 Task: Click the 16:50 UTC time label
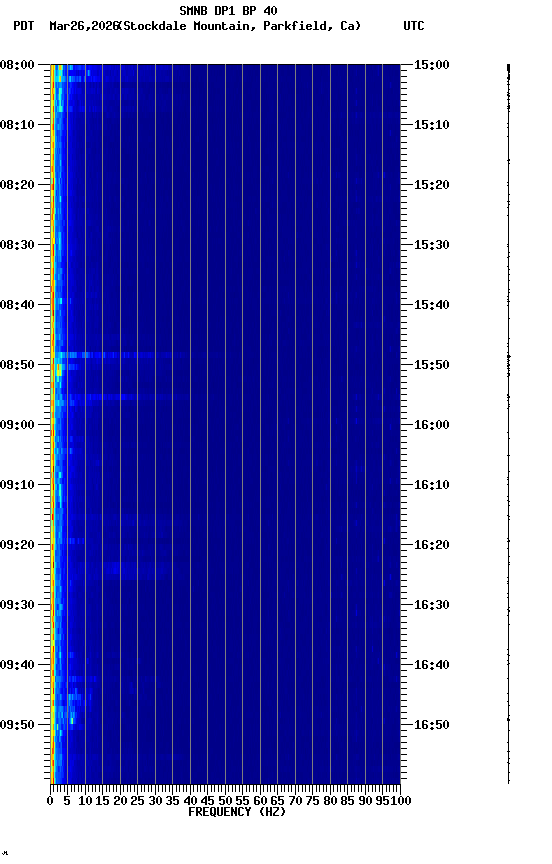(432, 726)
